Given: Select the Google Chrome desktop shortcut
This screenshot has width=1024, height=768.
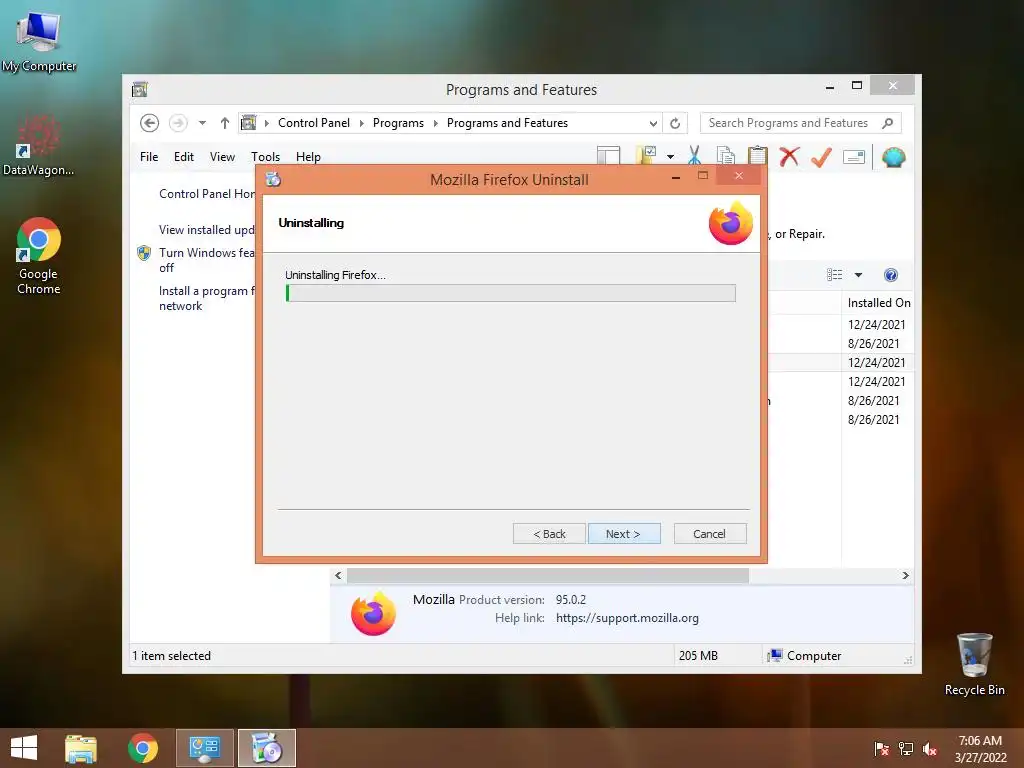Looking at the screenshot, I should pos(39,256).
